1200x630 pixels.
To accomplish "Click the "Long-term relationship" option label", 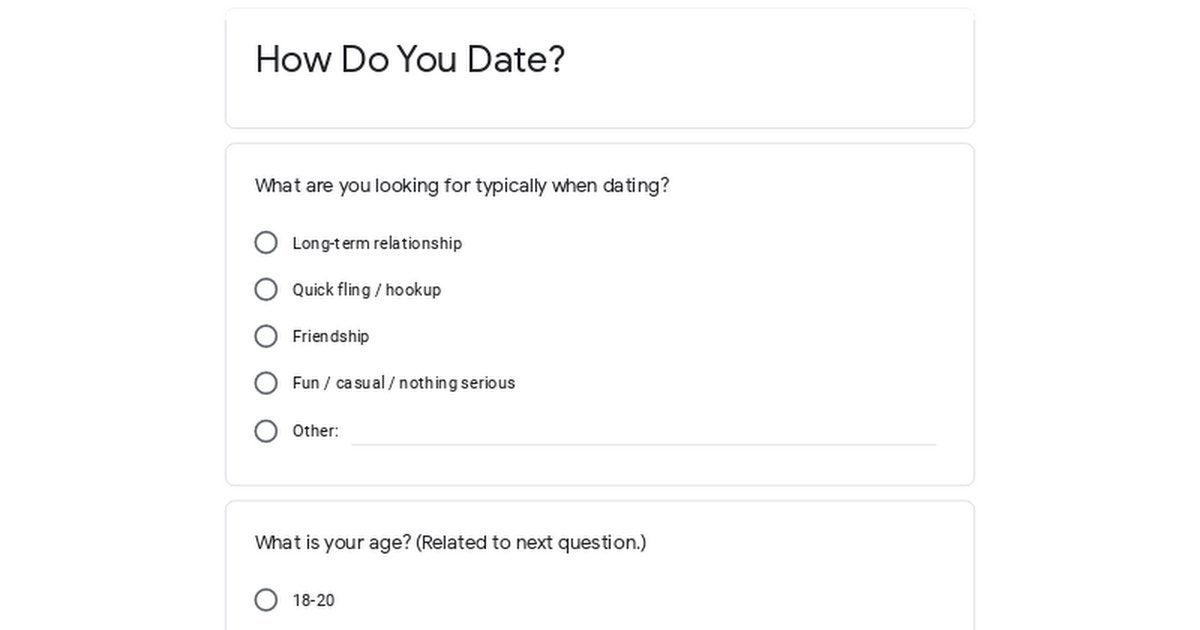I will 377,243.
